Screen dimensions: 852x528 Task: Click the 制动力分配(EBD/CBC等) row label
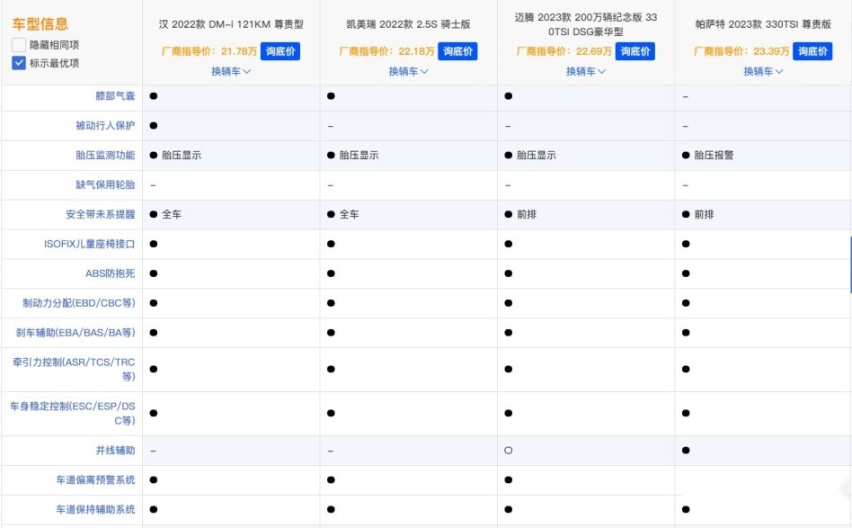(79, 303)
